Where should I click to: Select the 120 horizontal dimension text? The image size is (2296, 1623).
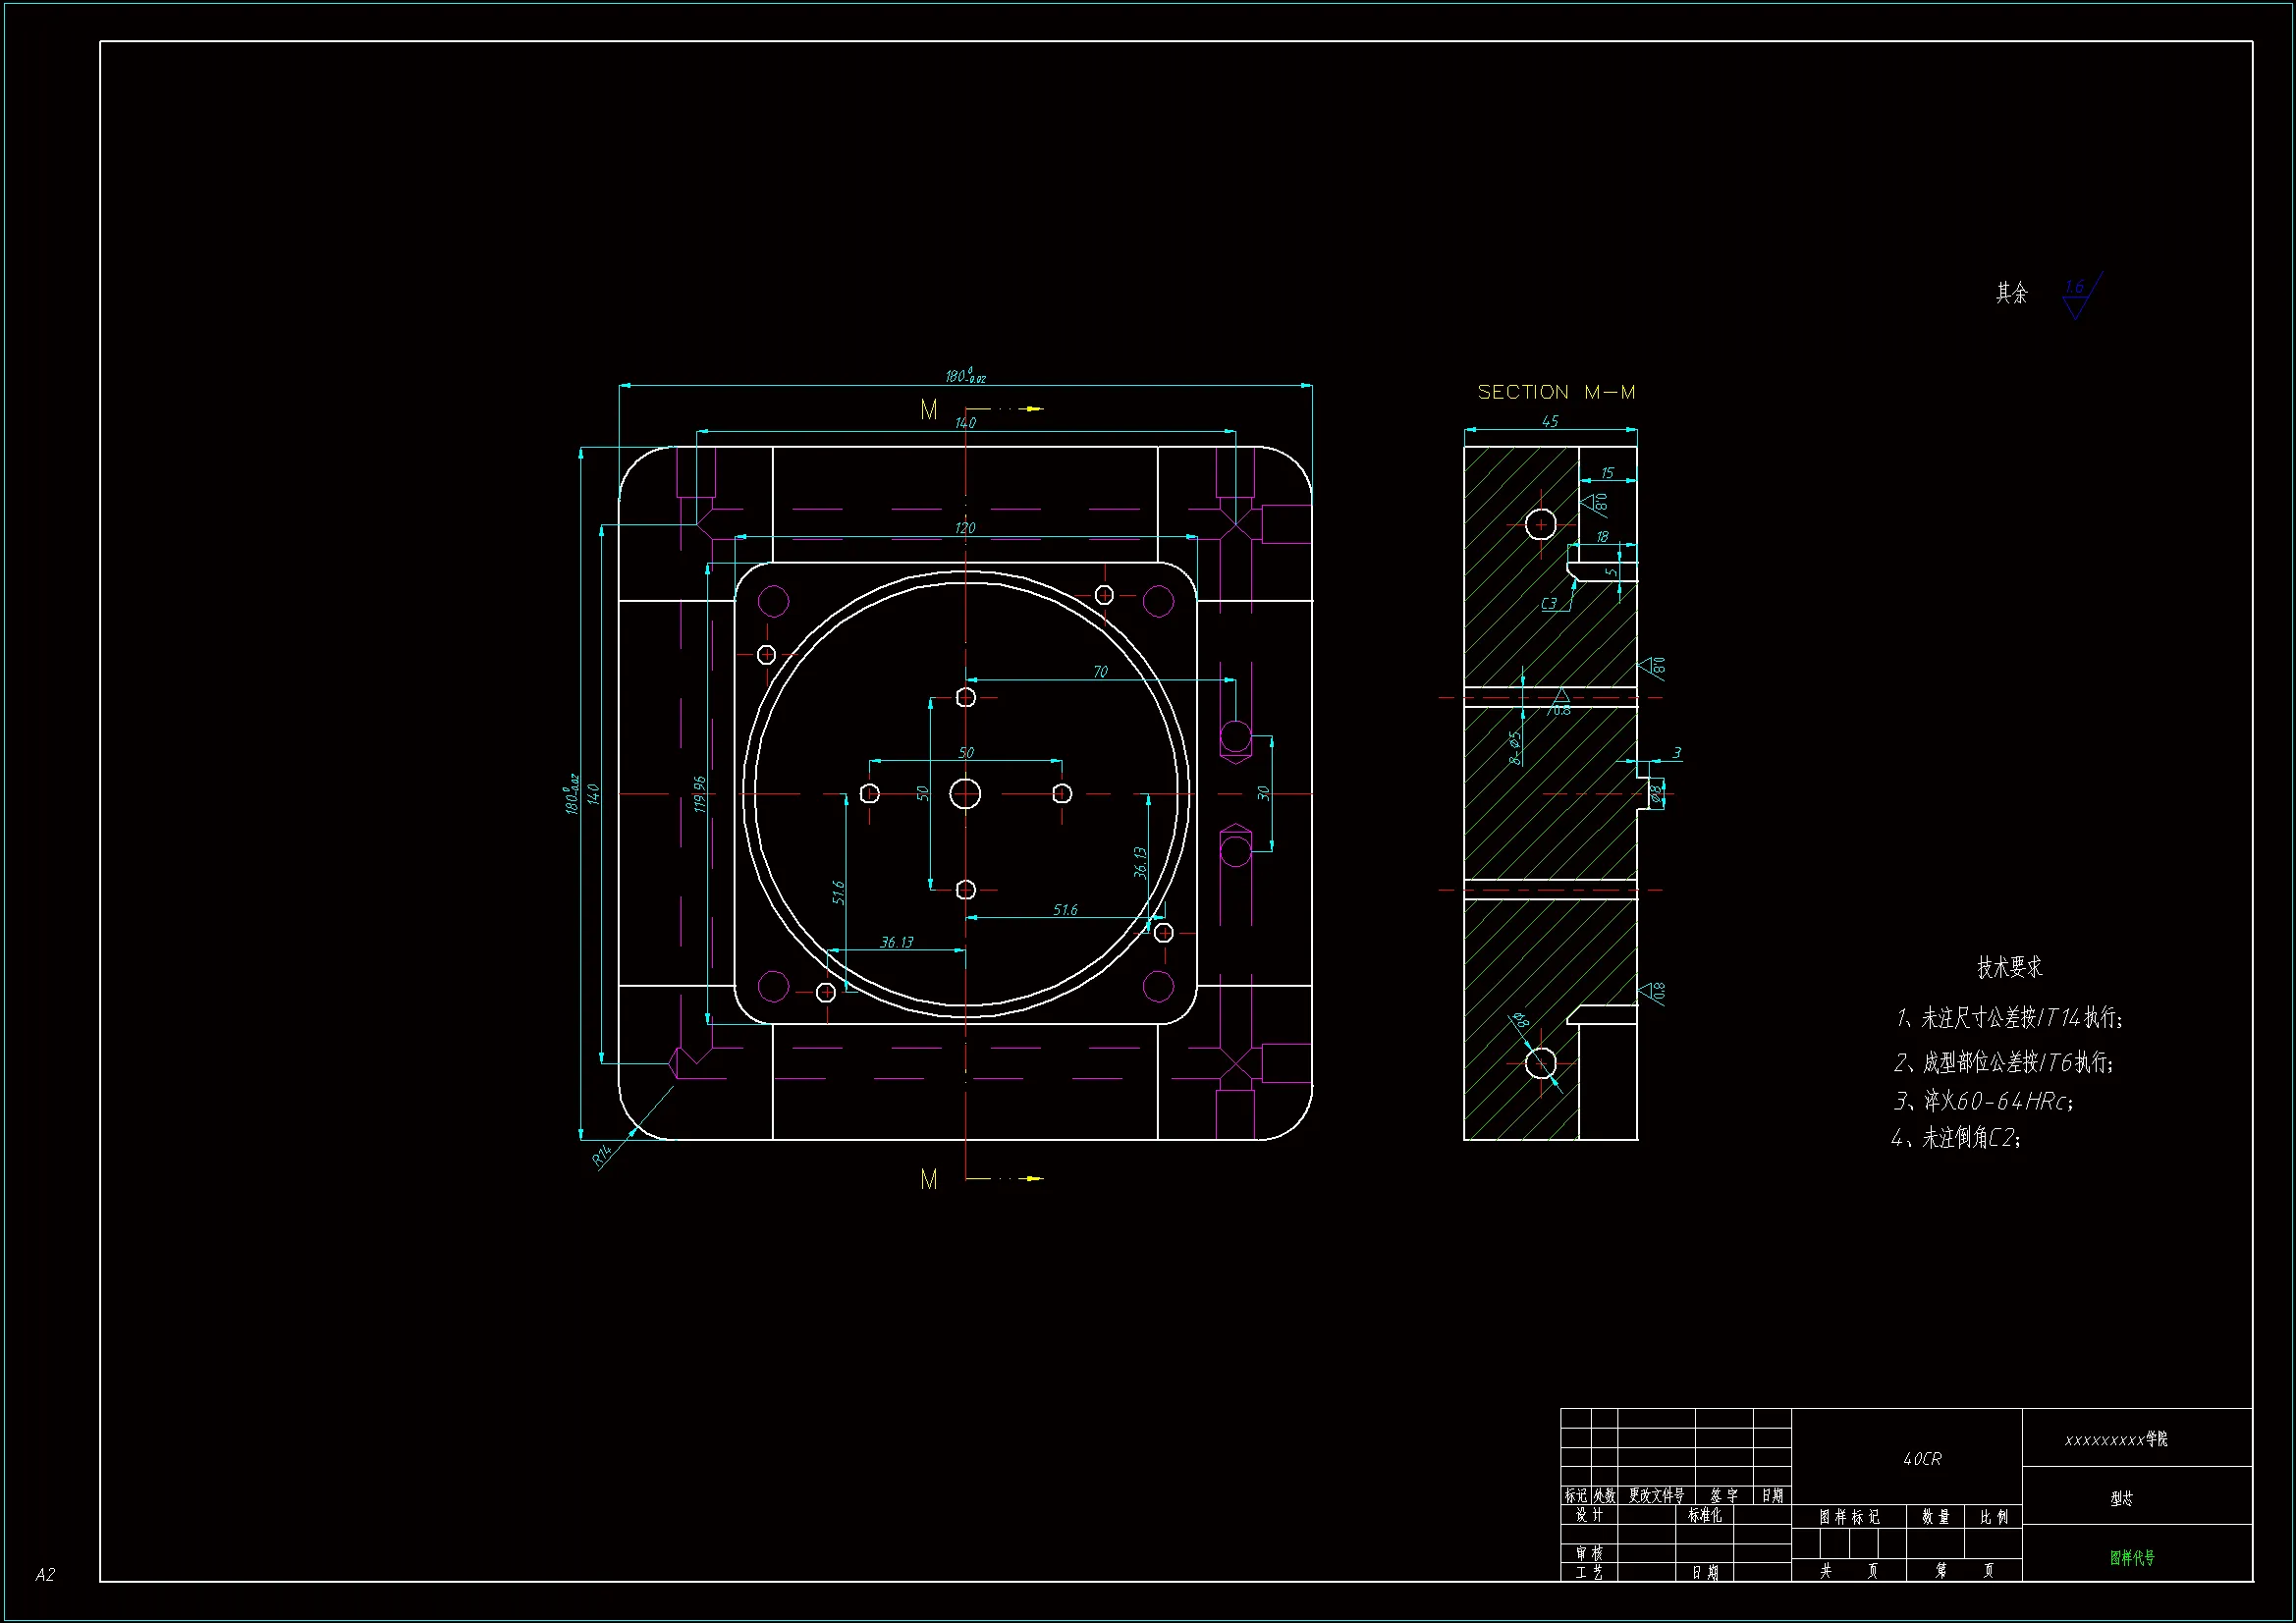[x=964, y=528]
